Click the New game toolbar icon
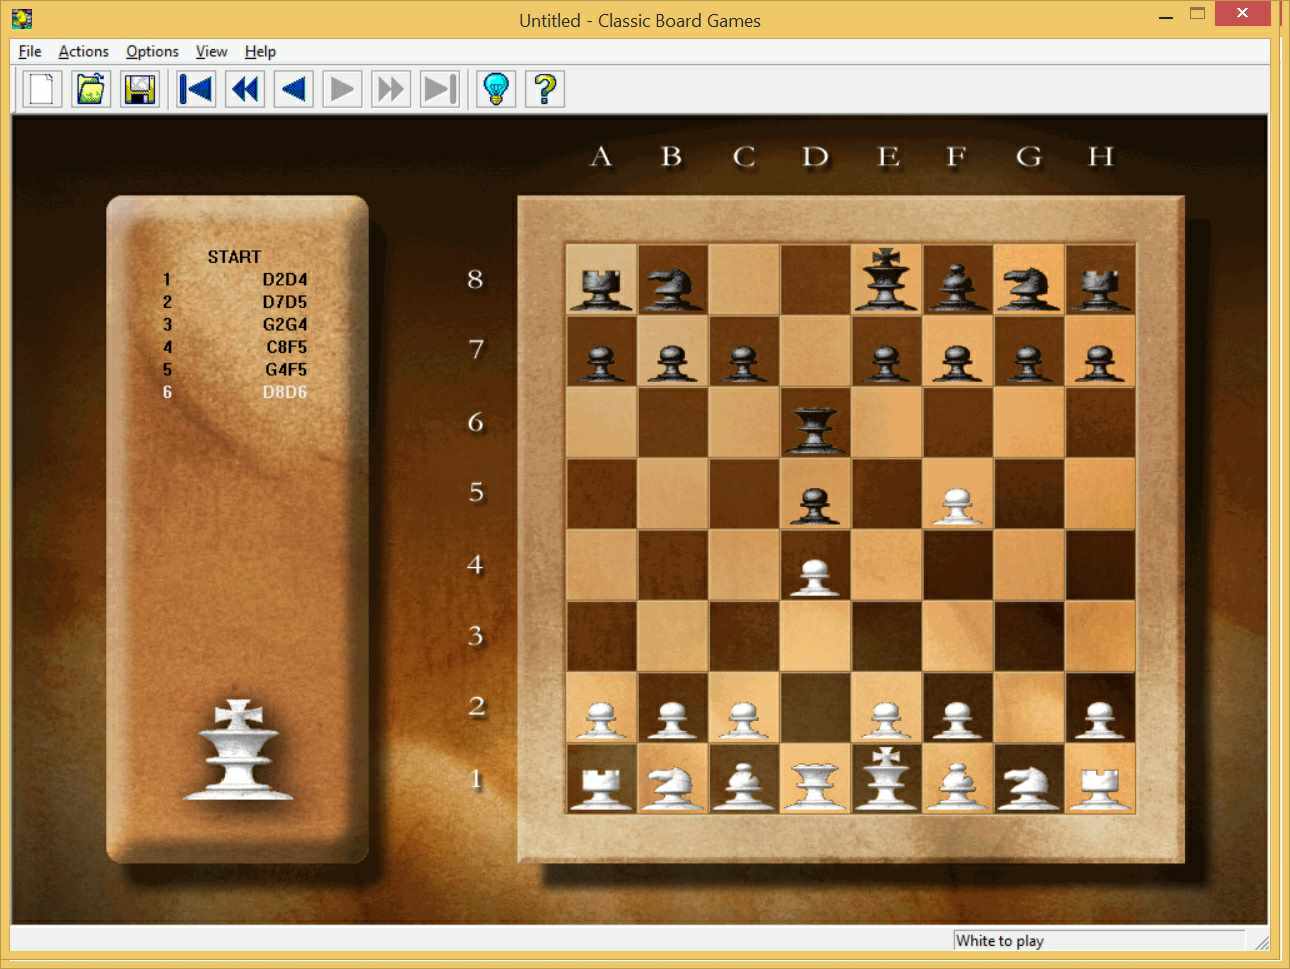The width and height of the screenshot is (1290, 969). [42, 90]
